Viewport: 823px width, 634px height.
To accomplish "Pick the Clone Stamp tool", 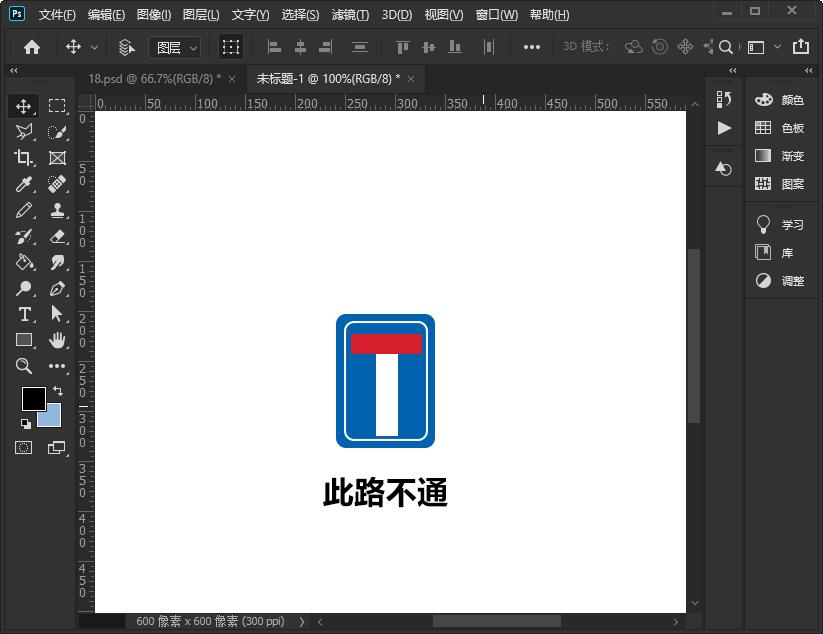I will 57,210.
